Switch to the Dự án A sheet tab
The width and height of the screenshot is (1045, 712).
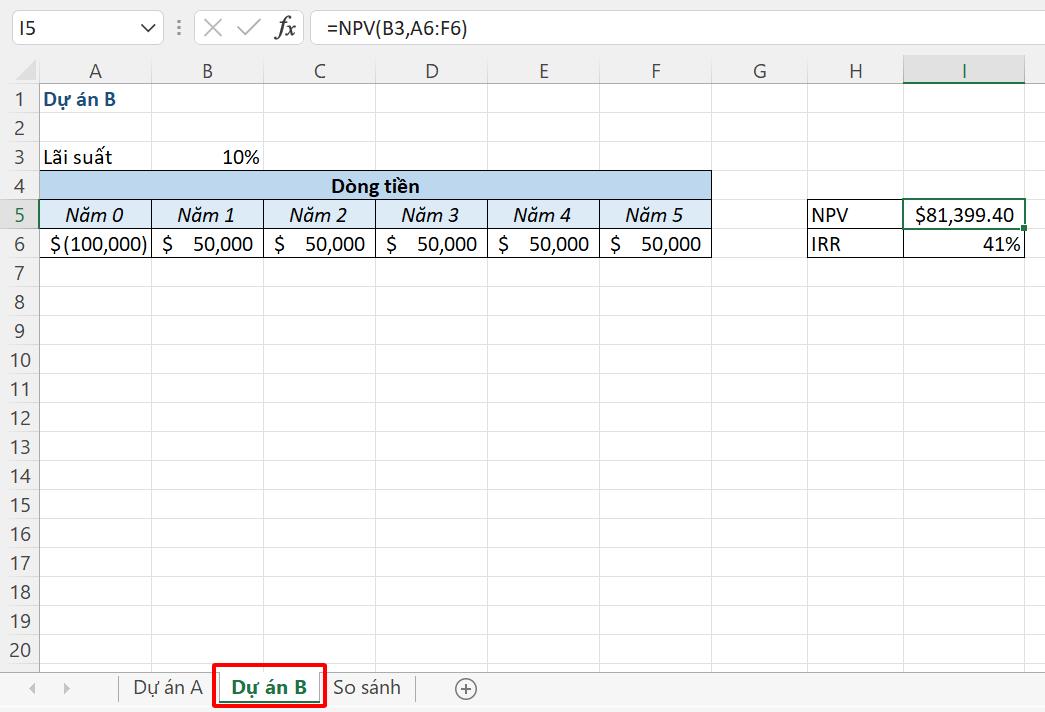(168, 687)
